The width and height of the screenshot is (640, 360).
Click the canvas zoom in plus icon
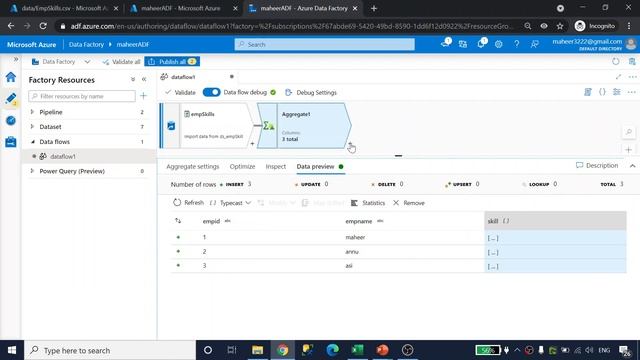tap(629, 150)
